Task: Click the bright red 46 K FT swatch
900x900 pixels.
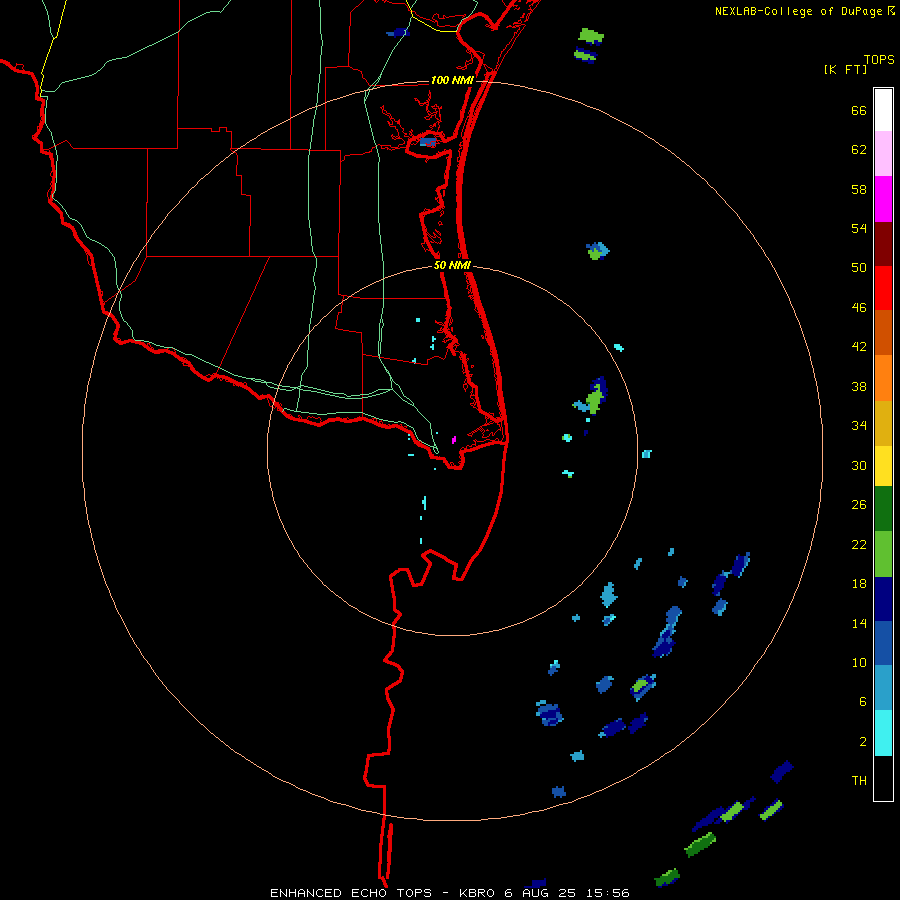Action: click(x=883, y=288)
